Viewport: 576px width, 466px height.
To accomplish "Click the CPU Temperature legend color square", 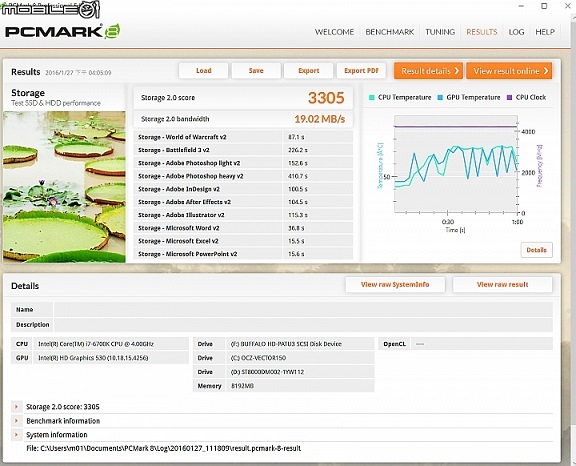I will click(x=371, y=97).
